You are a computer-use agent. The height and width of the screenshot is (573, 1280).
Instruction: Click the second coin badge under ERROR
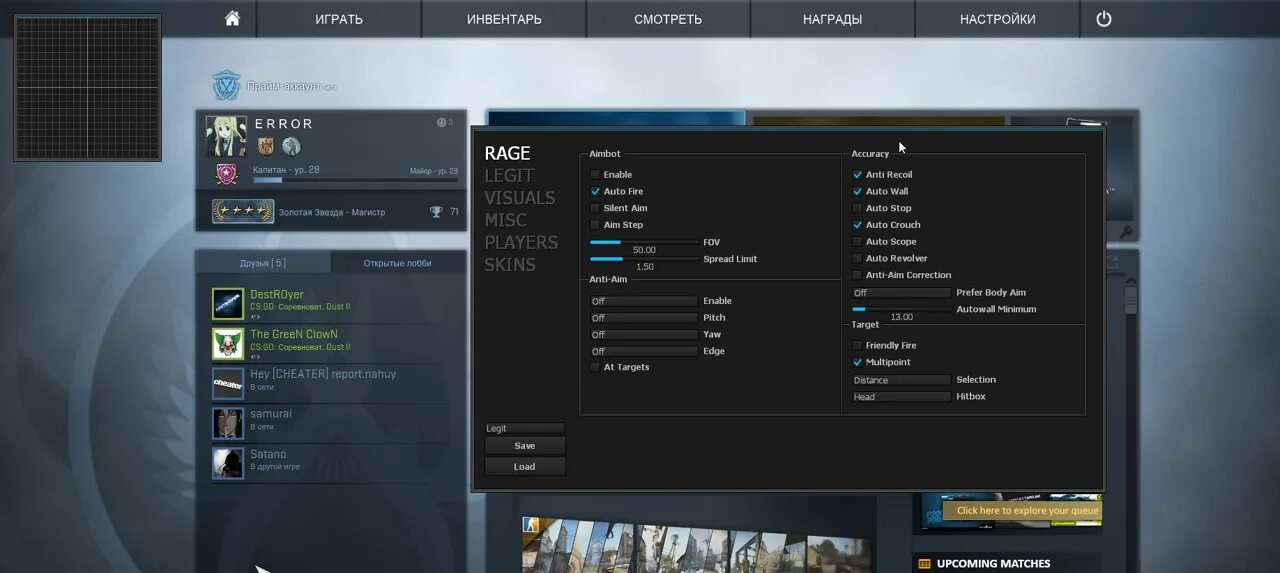coord(291,147)
